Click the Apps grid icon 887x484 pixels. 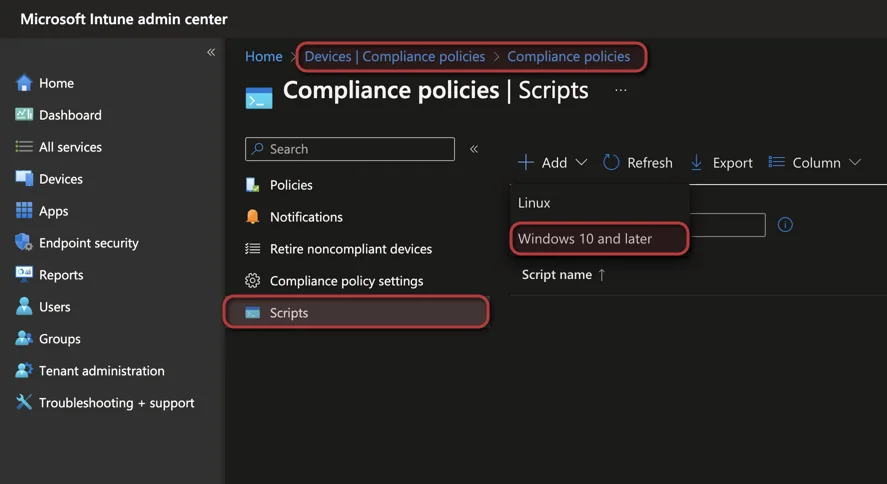pyautogui.click(x=24, y=210)
